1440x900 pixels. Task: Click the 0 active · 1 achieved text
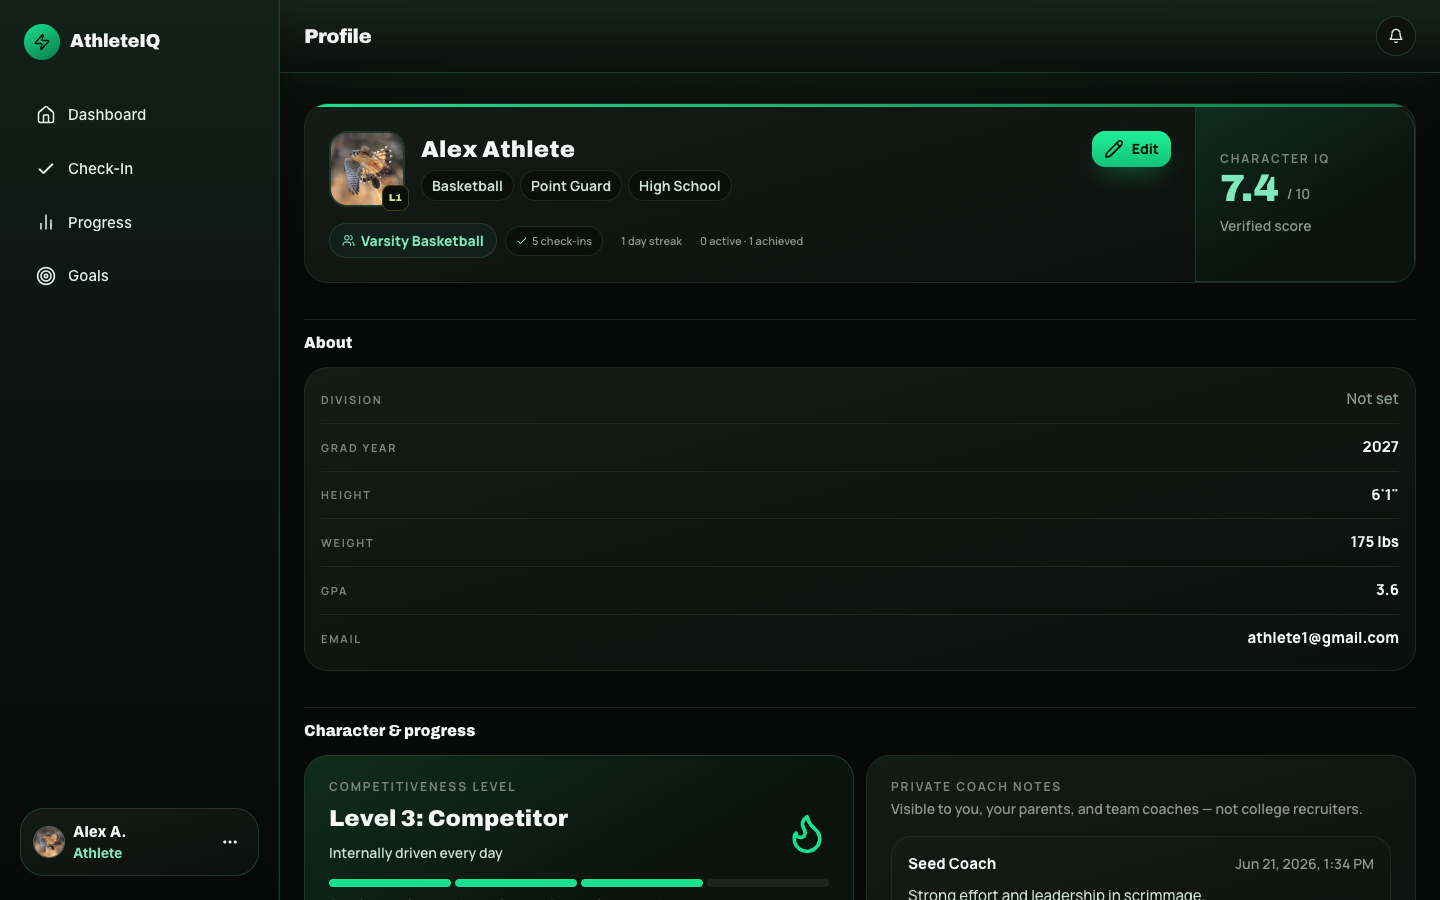click(x=751, y=241)
